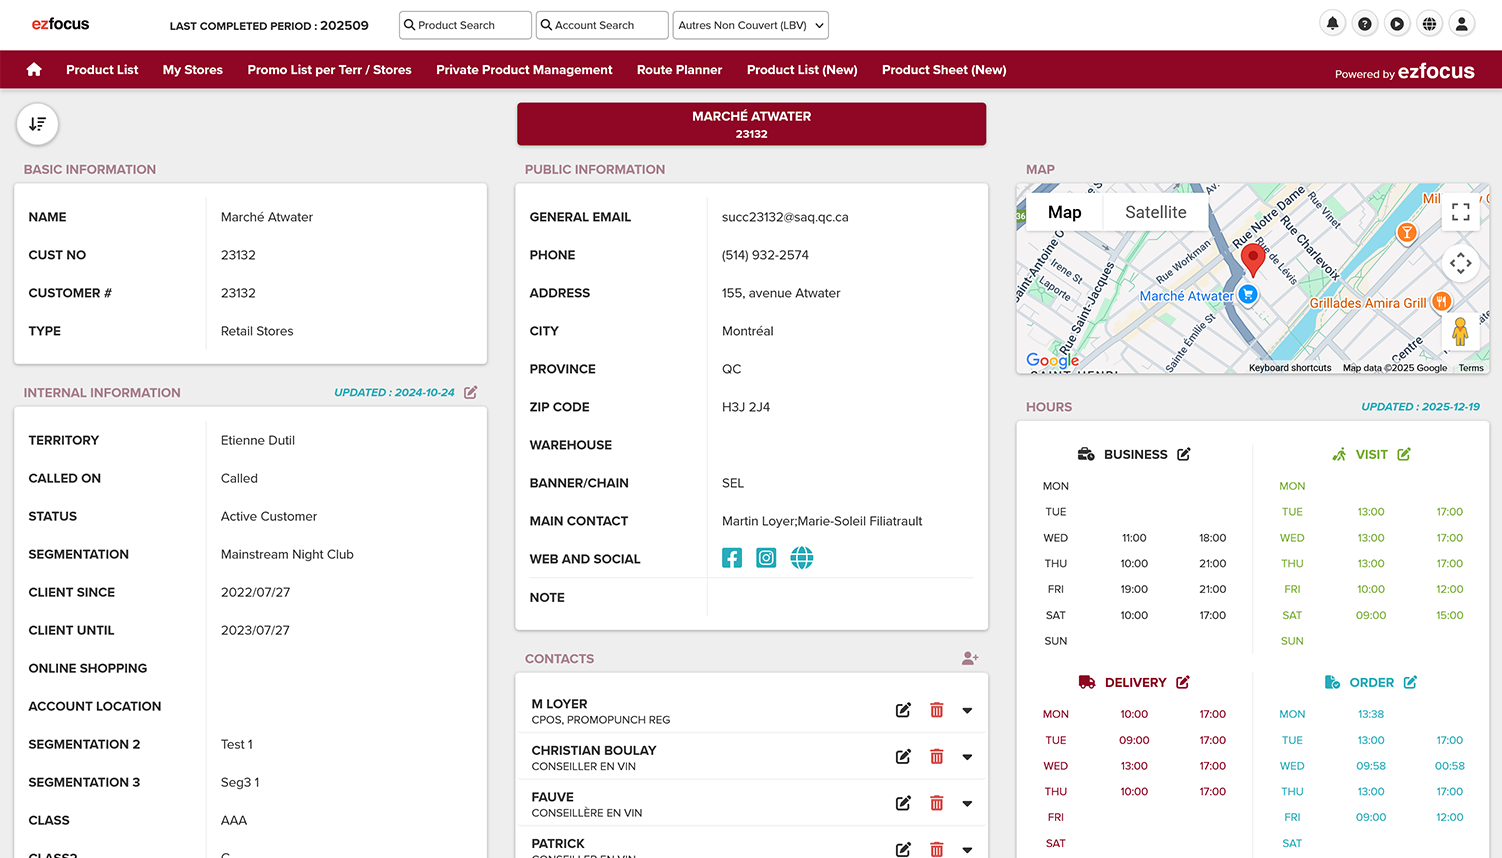Open the store's Facebook page icon

pos(732,558)
